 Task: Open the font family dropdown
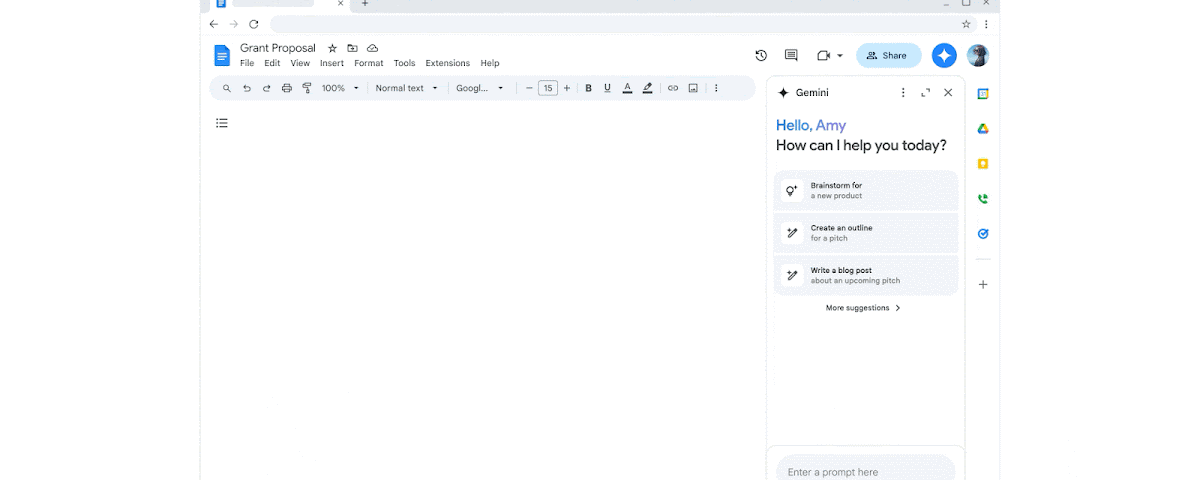pos(480,88)
